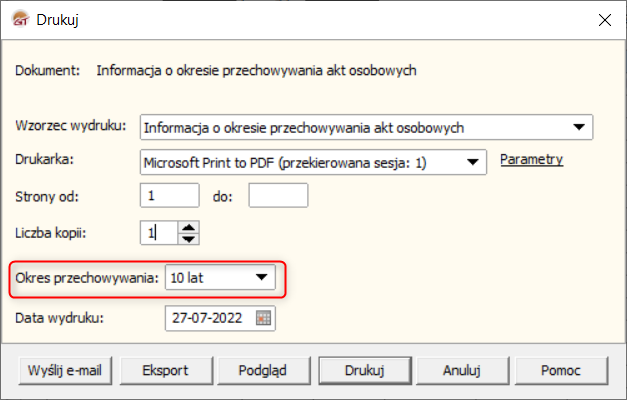The image size is (627, 400).
Task: Click the Drukuj button to print
Action: 365,370
